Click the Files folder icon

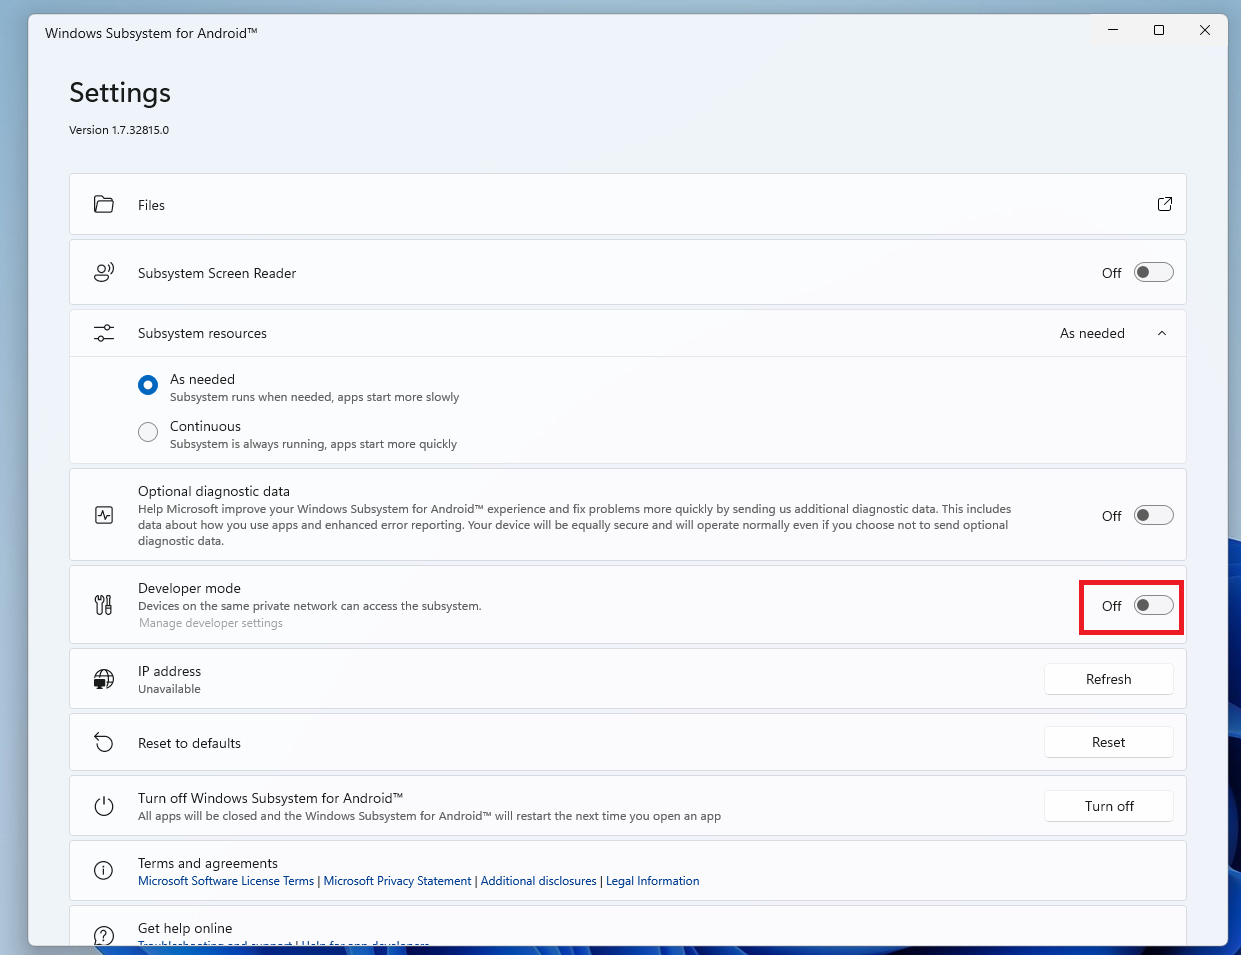(104, 204)
